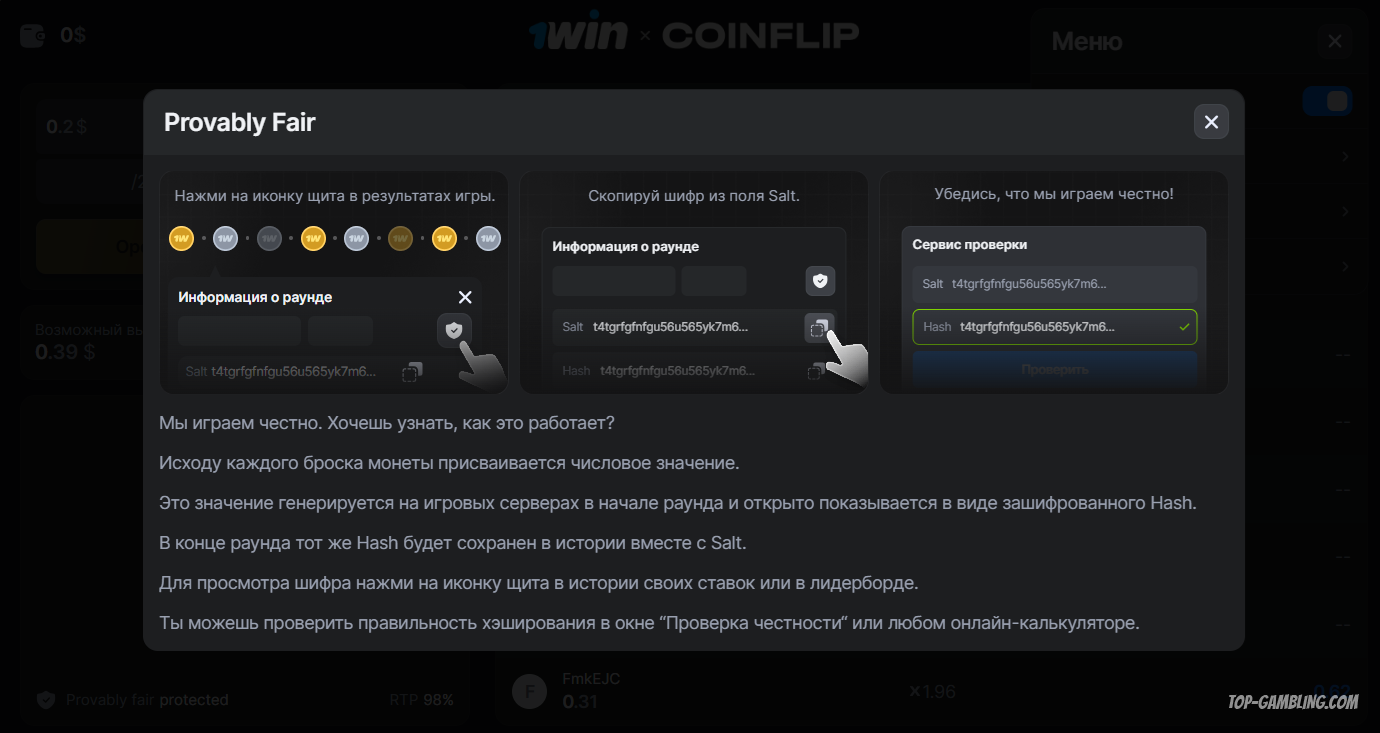Screen dimensions: 1380x733
Task: Expand the third menu chevron item
Action: (x=1345, y=267)
